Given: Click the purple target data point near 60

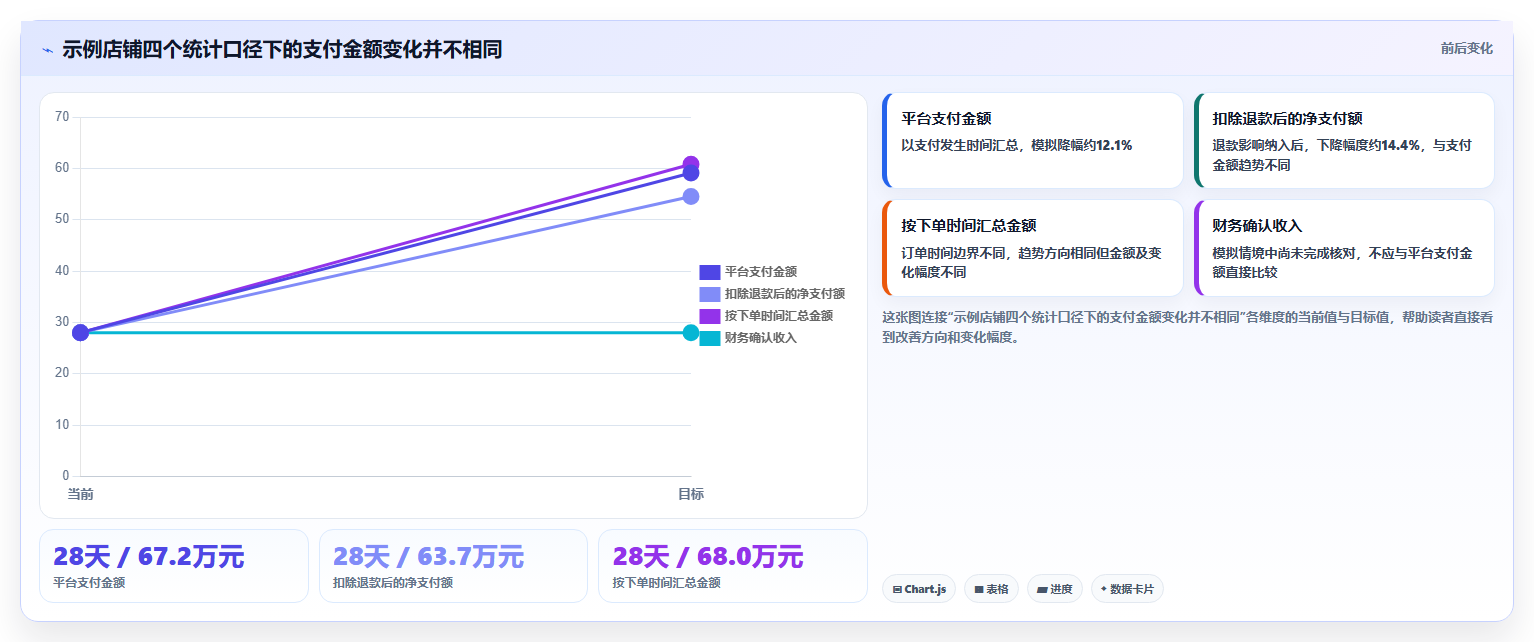Looking at the screenshot, I should click(691, 164).
